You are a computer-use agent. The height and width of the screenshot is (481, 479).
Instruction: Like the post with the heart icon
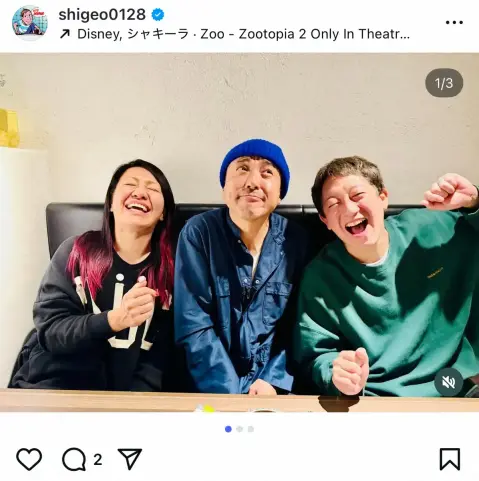pyautogui.click(x=29, y=459)
